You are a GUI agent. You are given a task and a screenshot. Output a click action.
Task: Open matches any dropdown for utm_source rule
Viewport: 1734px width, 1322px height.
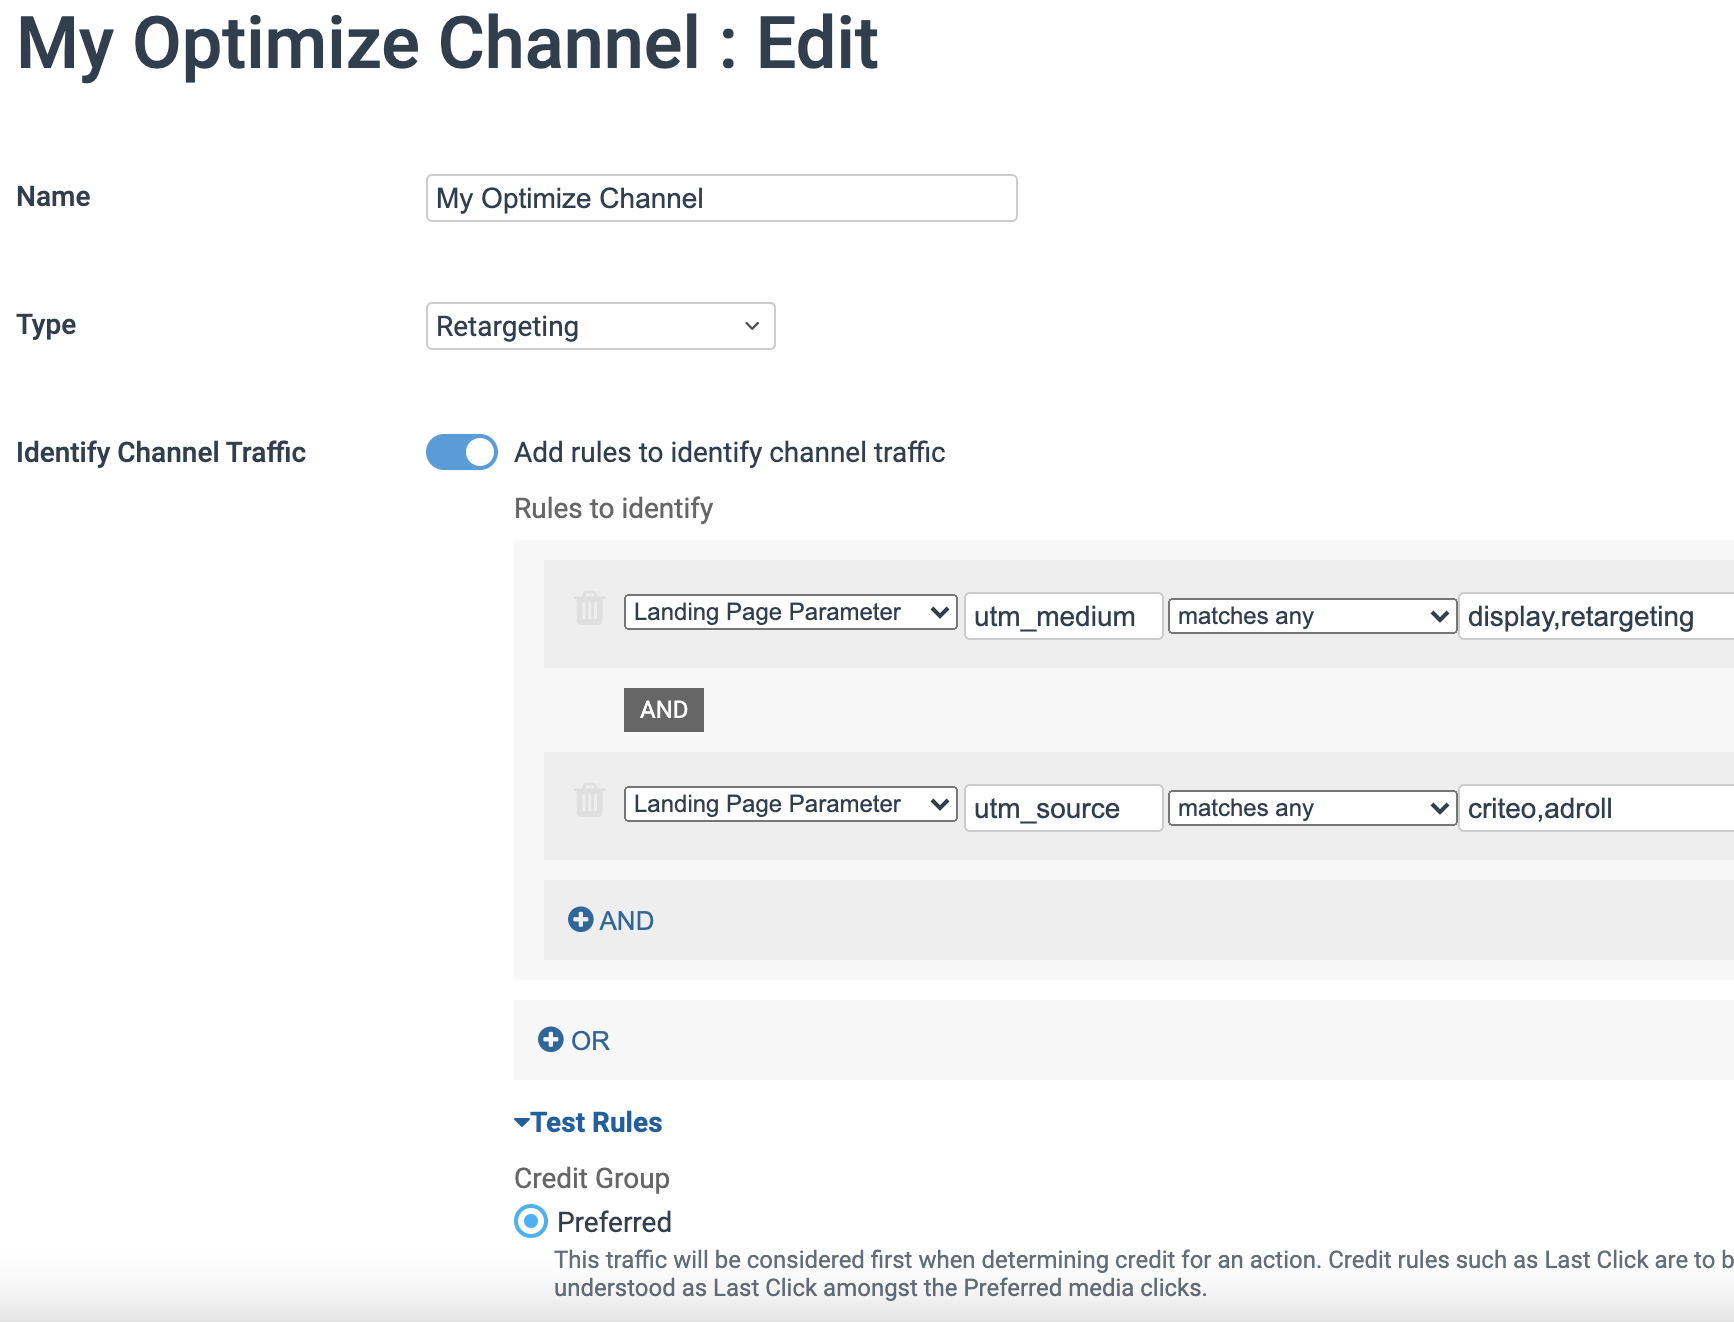1312,808
